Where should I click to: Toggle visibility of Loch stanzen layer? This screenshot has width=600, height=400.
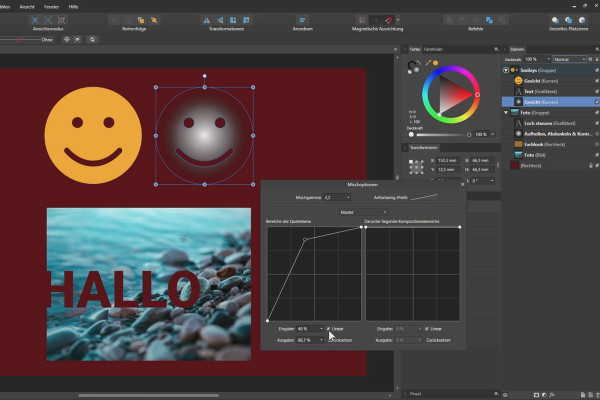click(x=597, y=123)
